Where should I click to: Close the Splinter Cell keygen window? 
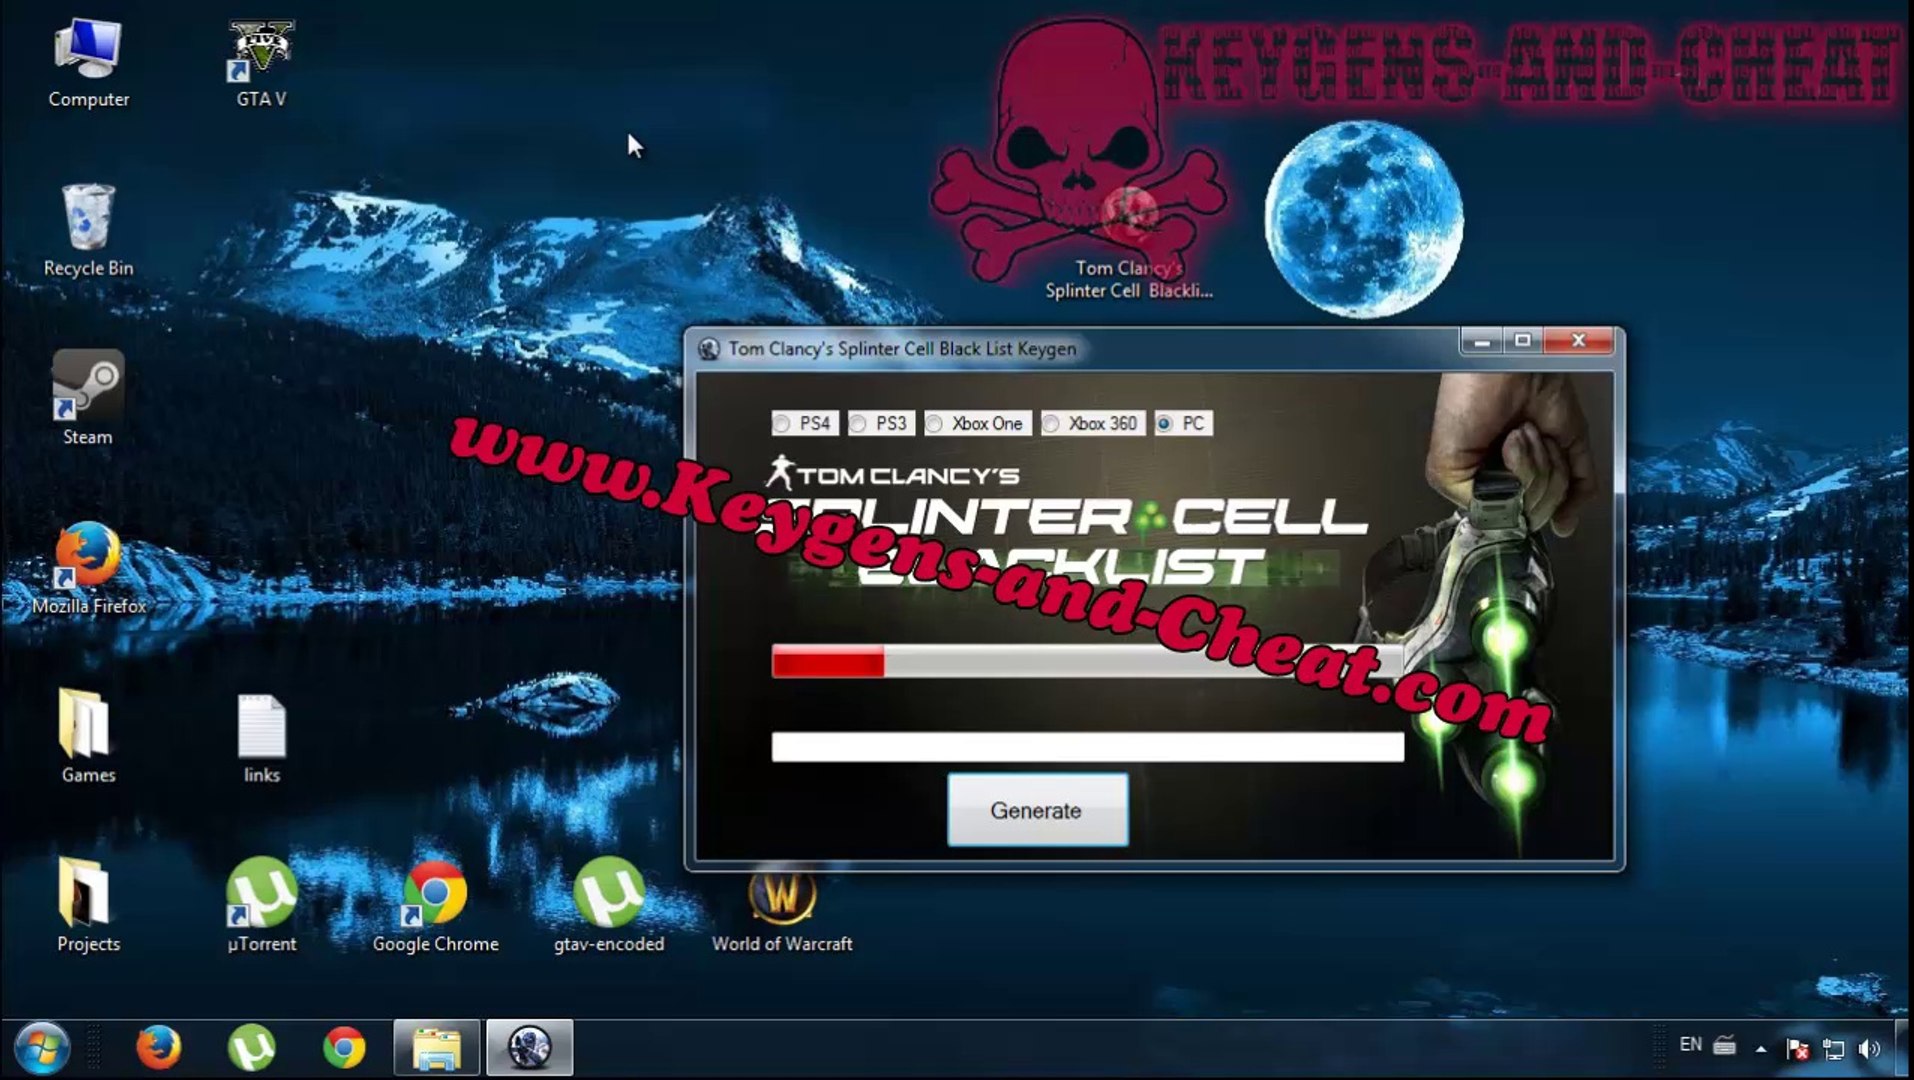[x=1579, y=341]
